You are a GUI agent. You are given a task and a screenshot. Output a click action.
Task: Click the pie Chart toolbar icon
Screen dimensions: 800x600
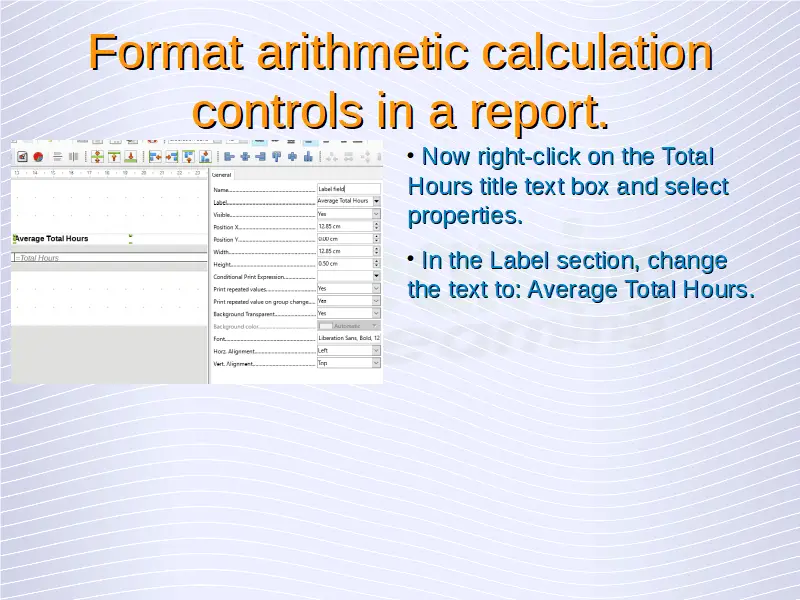pyautogui.click(x=38, y=157)
